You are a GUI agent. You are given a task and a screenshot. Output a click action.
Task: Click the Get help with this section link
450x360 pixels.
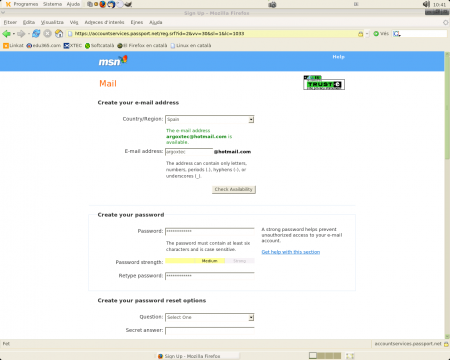291,252
